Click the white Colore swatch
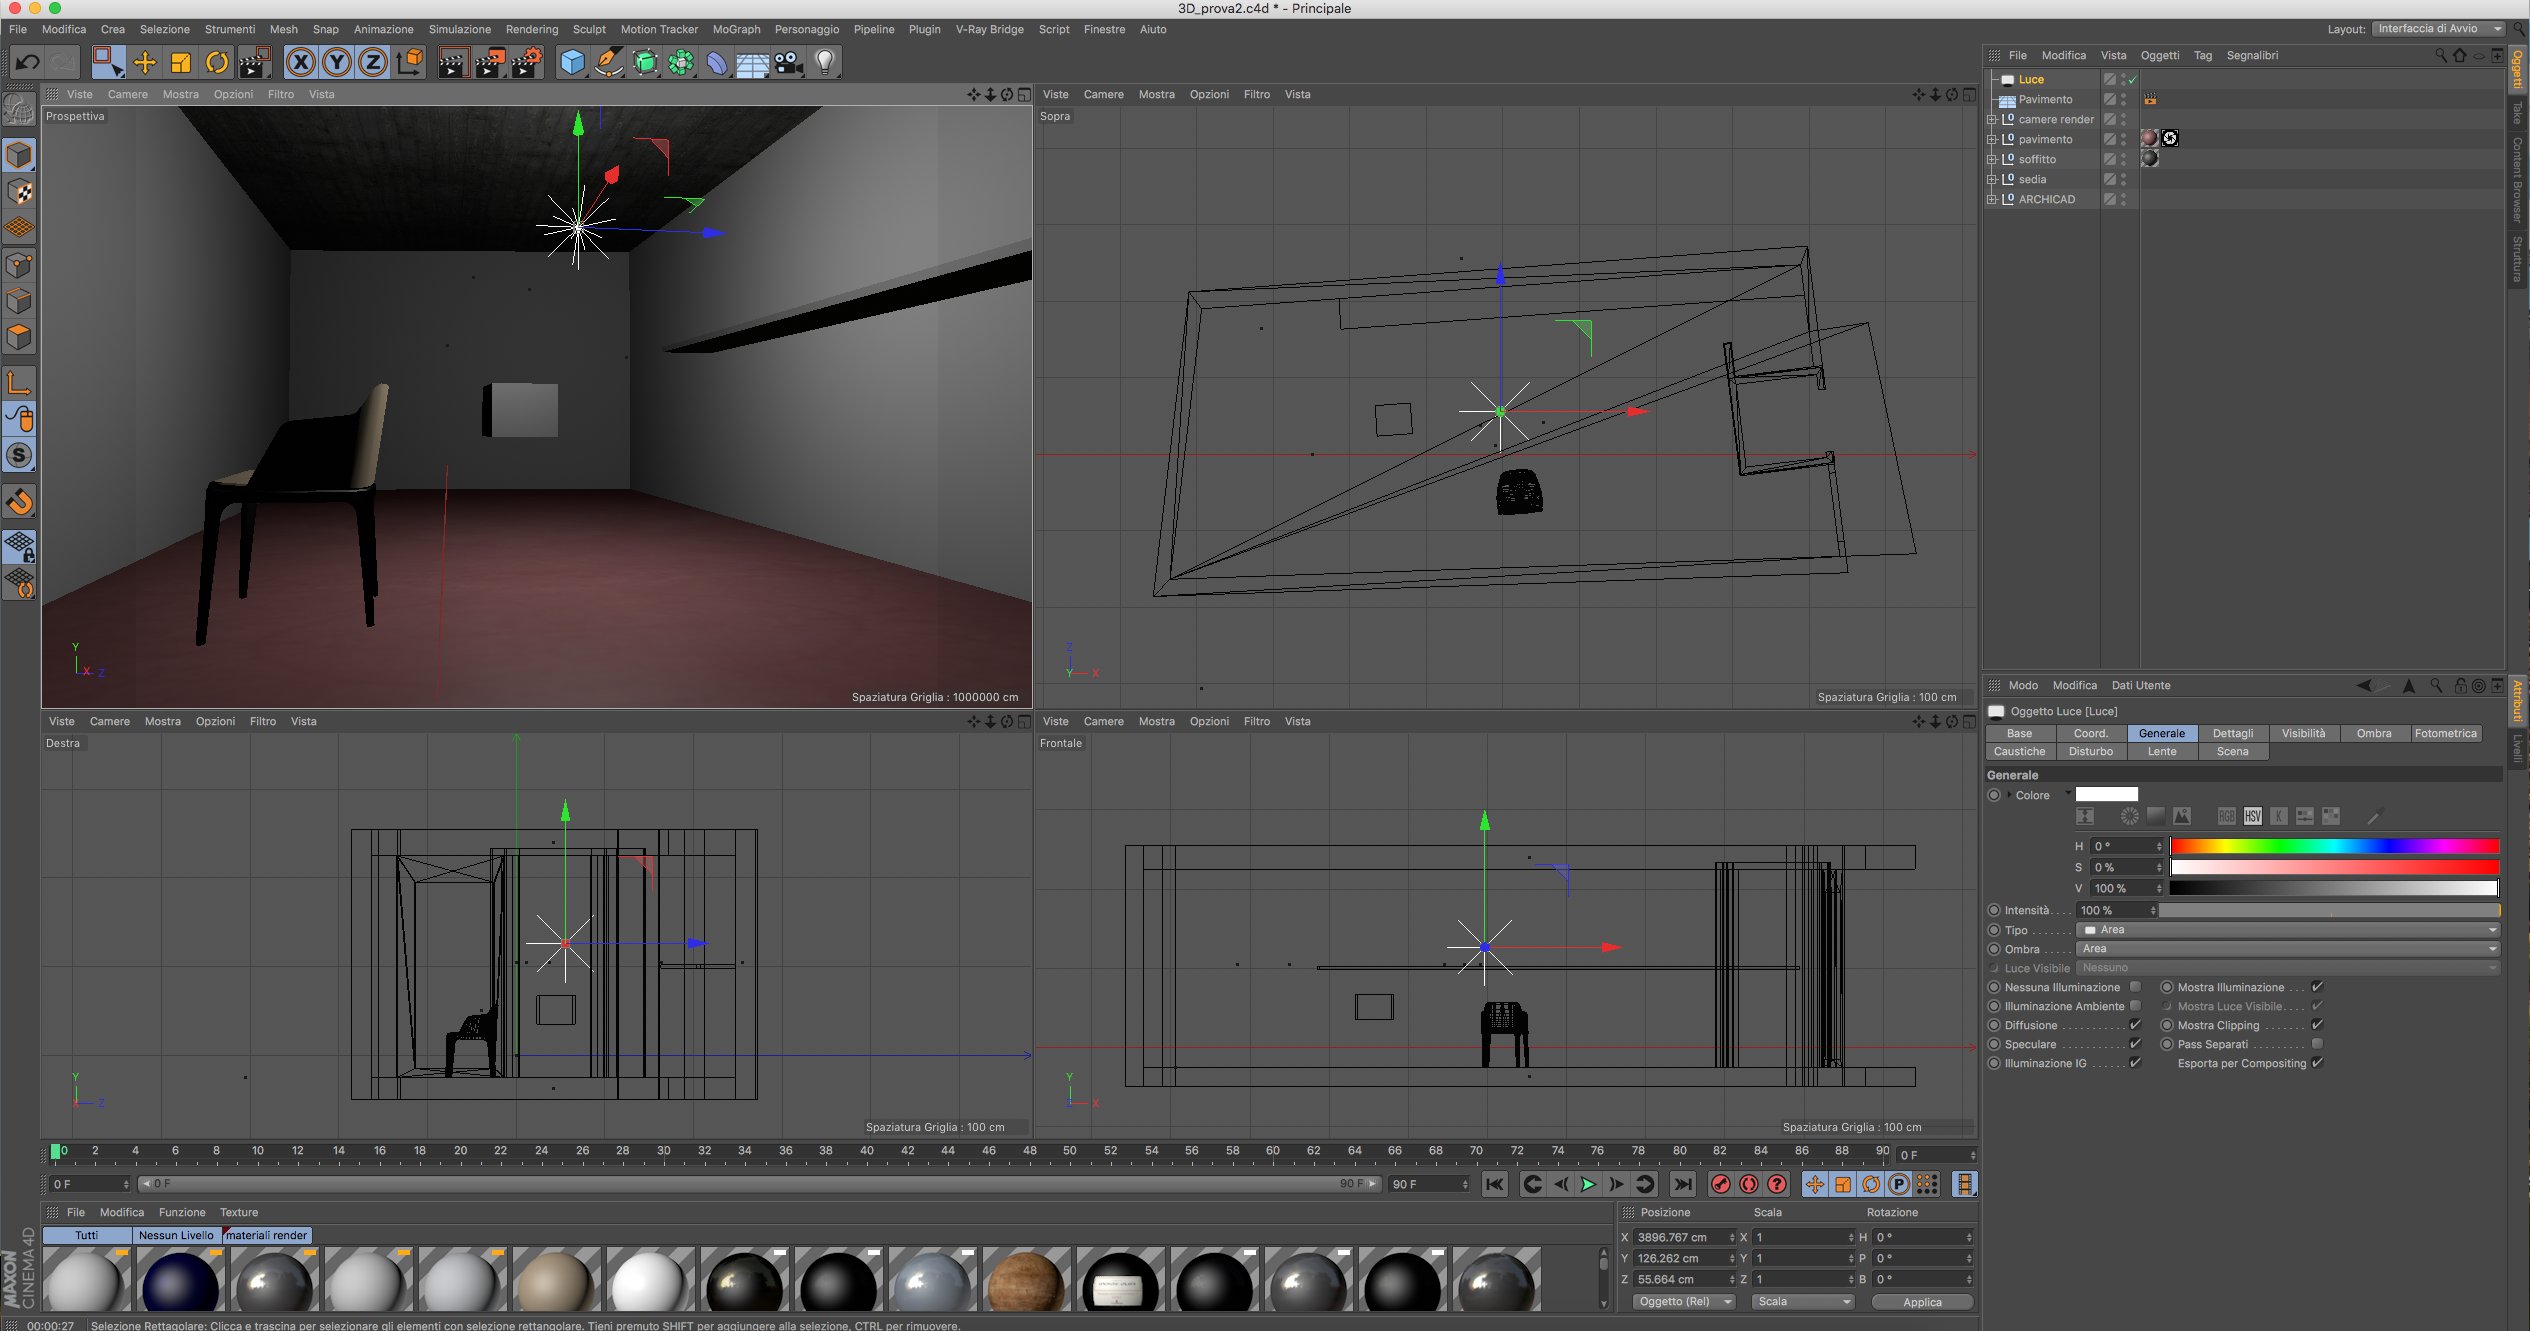 click(x=2106, y=795)
